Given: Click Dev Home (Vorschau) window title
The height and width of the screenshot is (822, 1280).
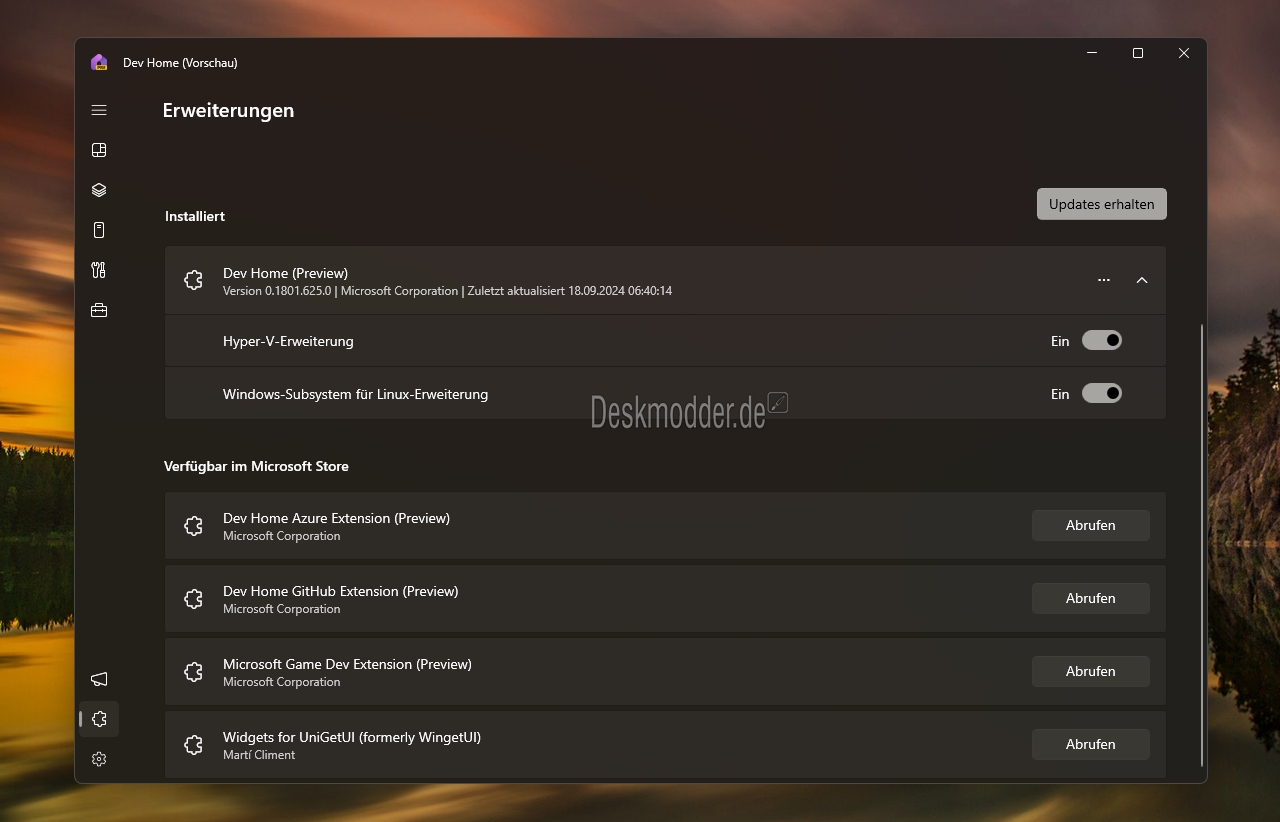Looking at the screenshot, I should pyautogui.click(x=180, y=62).
